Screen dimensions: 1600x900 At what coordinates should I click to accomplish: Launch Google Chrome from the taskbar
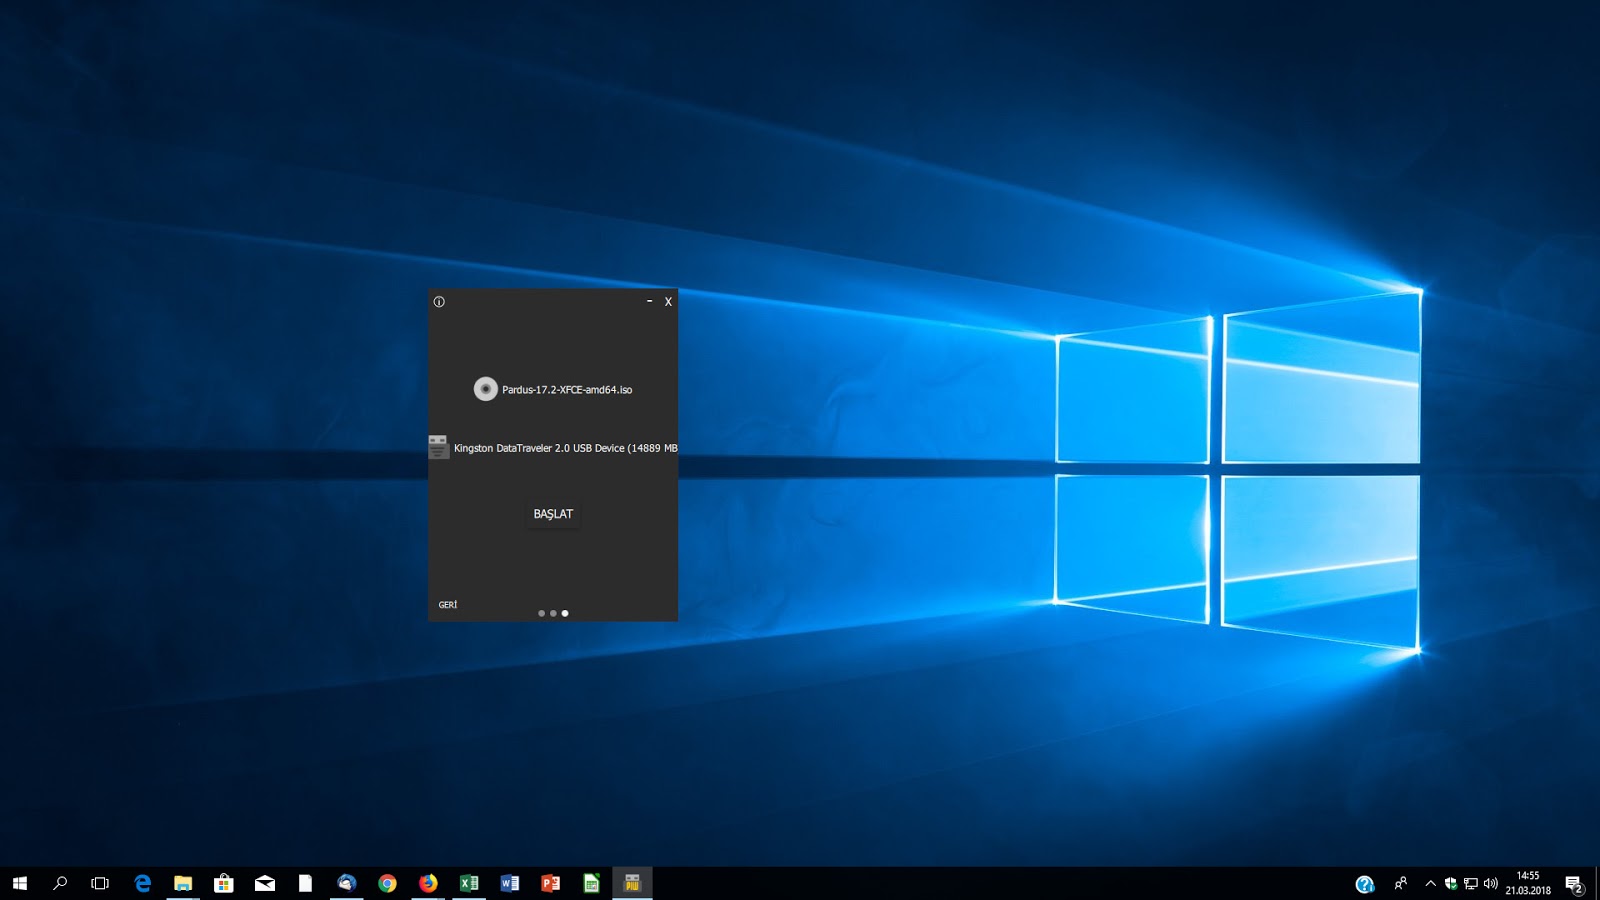click(387, 883)
